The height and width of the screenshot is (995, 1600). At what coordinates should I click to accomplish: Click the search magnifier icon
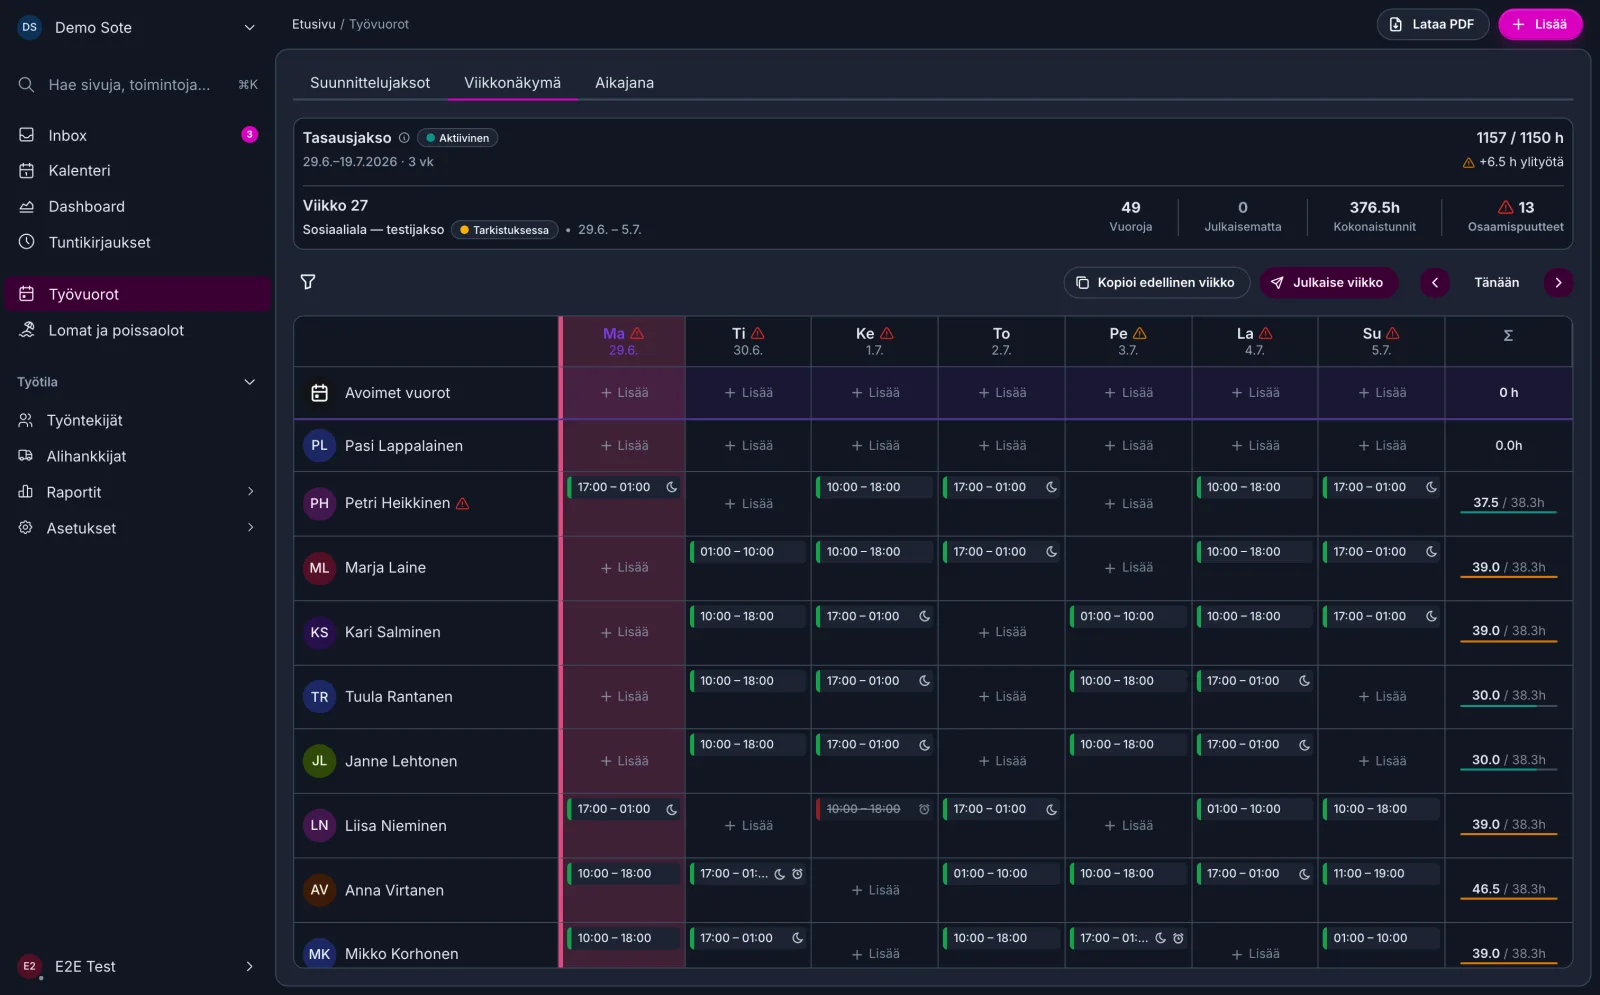27,85
